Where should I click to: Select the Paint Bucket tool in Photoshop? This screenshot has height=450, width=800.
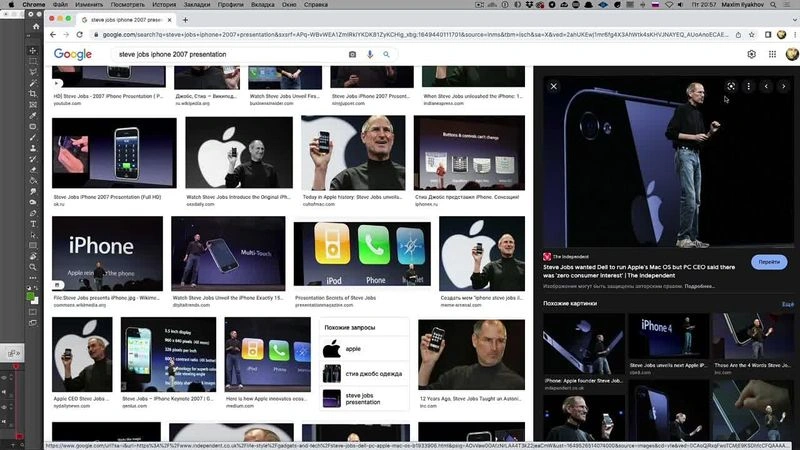[x=33, y=181]
